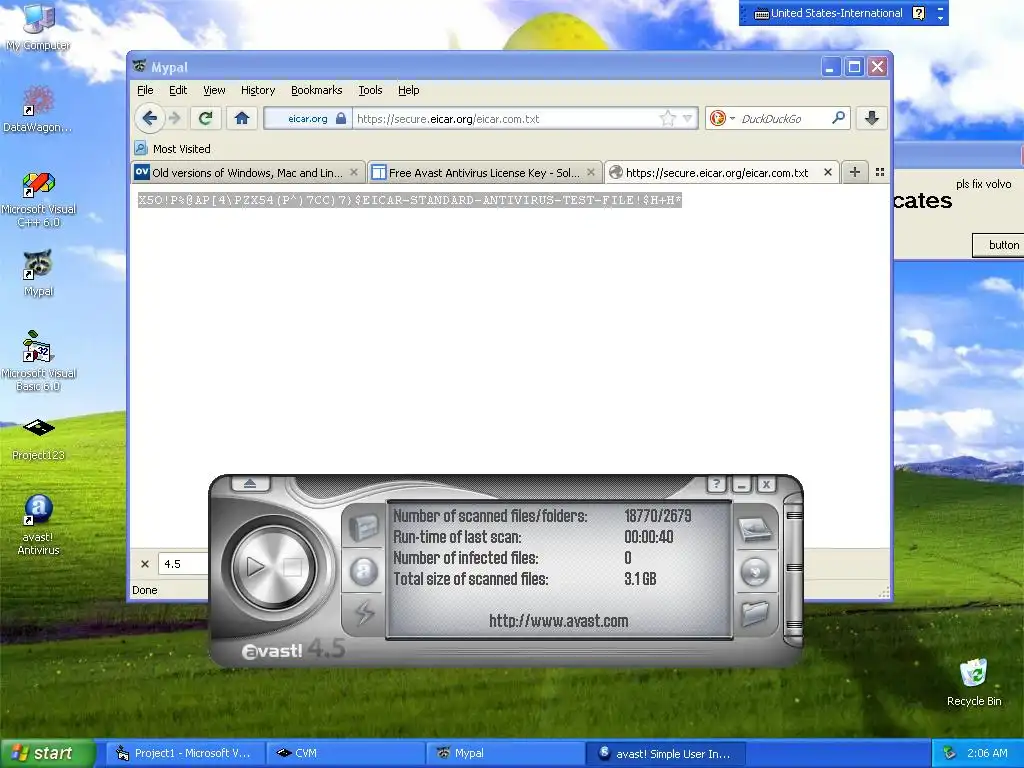Open Mypal home page button
The width and height of the screenshot is (1024, 768).
(242, 118)
